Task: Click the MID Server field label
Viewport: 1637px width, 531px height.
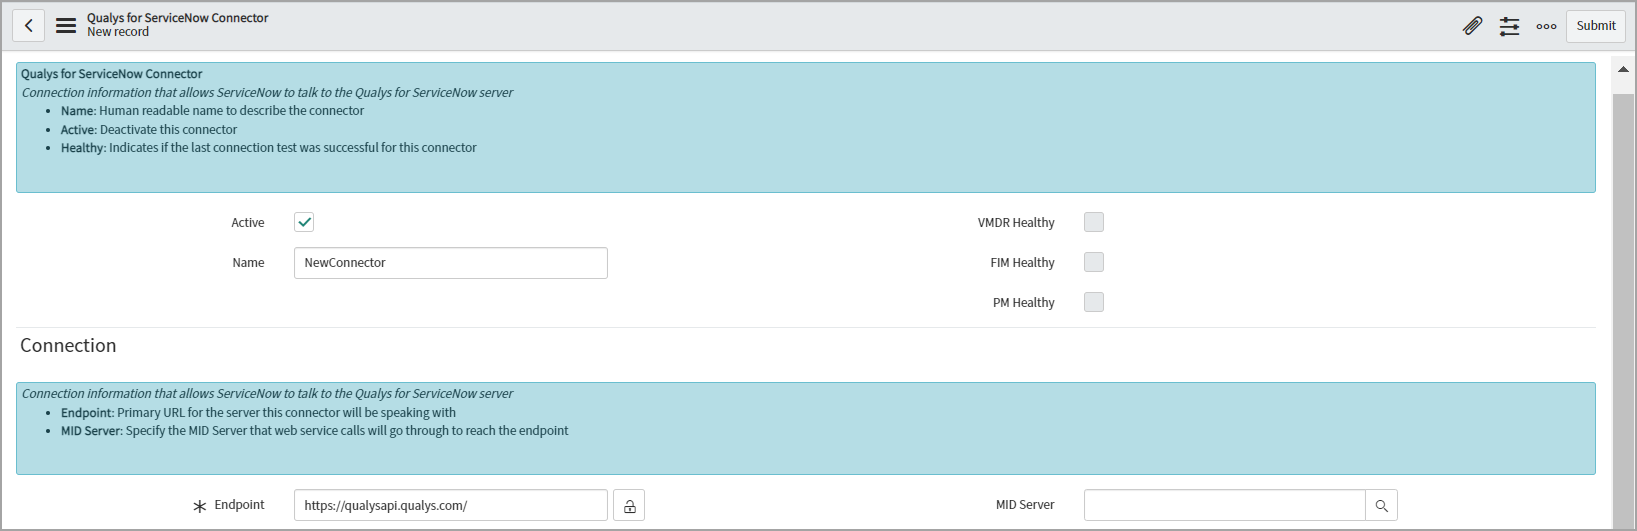Action: click(x=1025, y=505)
